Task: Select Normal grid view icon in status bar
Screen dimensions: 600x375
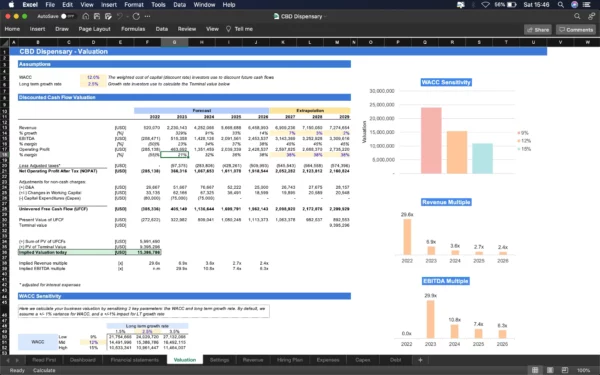Action: [535, 370]
